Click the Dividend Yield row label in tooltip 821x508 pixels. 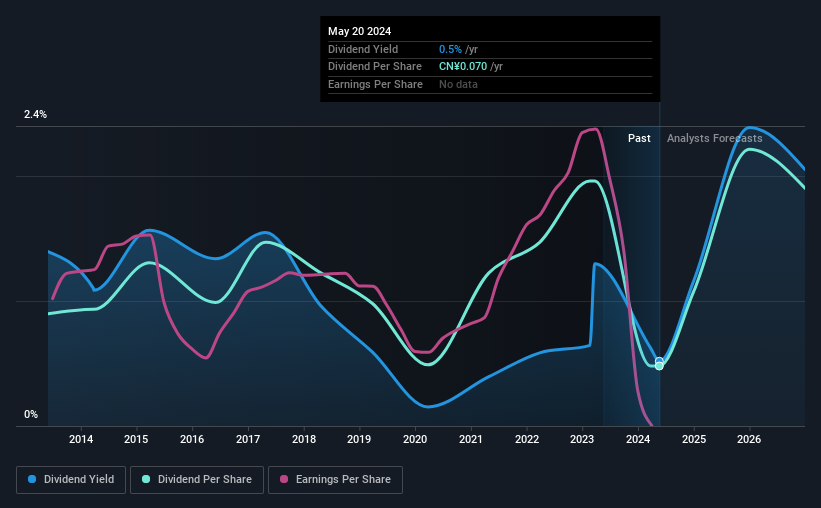[x=363, y=49]
